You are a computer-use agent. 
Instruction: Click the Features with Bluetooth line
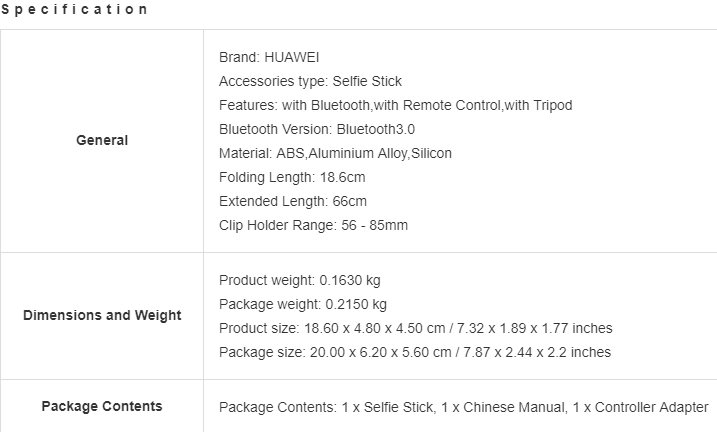pyautogui.click(x=396, y=105)
